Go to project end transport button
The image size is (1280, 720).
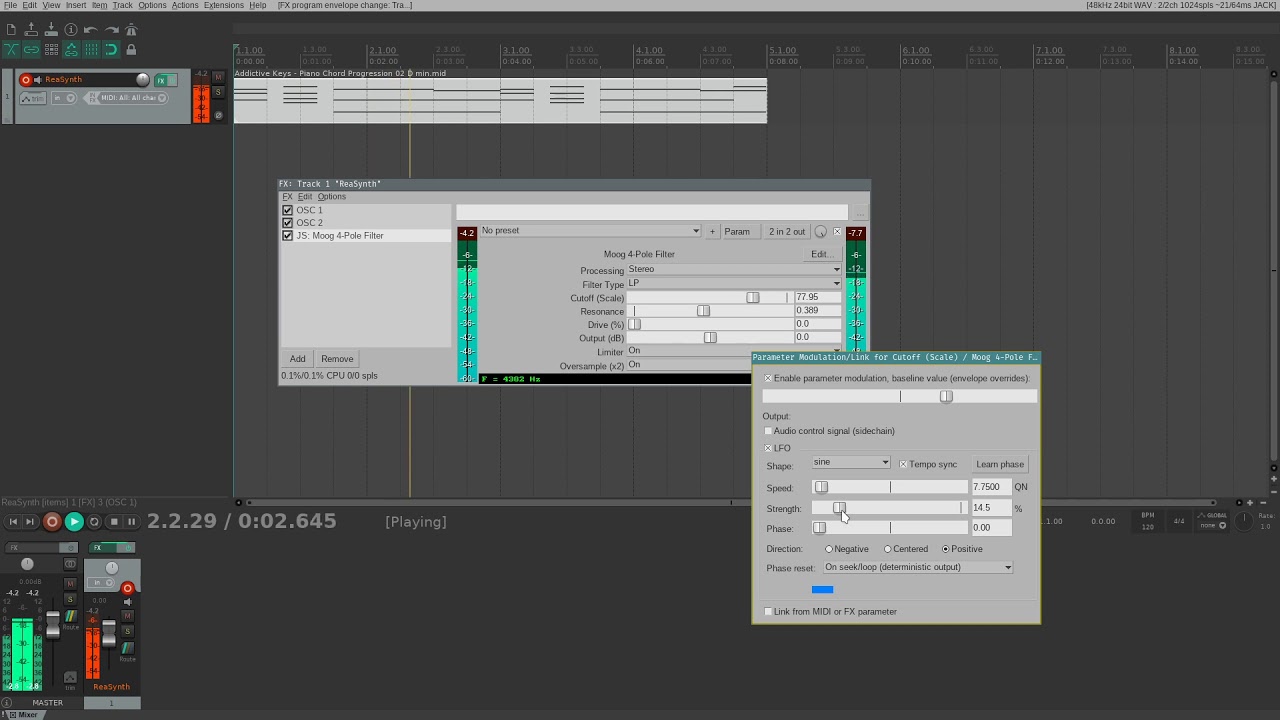pos(30,522)
